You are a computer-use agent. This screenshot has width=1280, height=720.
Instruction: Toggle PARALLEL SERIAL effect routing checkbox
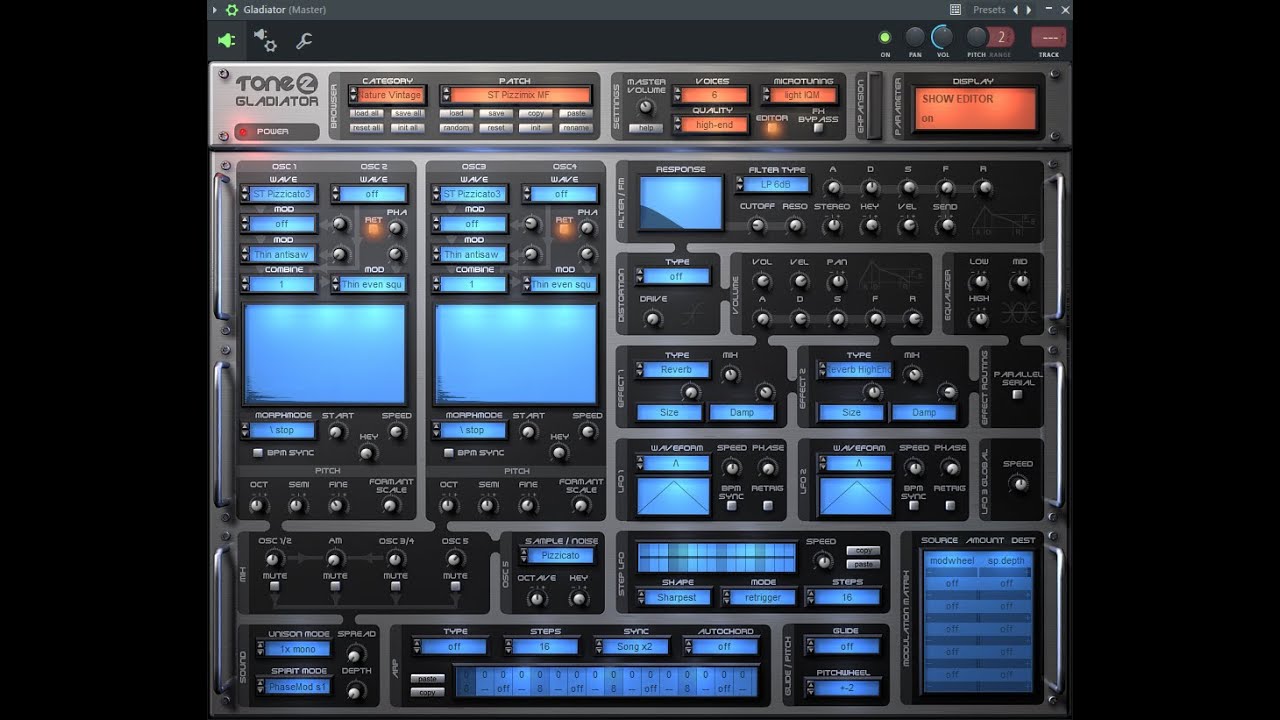pyautogui.click(x=1017, y=394)
